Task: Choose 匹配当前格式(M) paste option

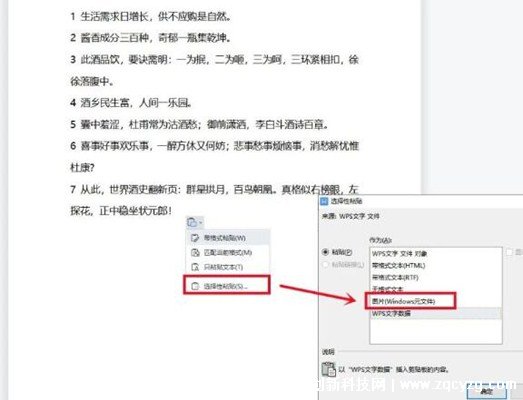Action: pyautogui.click(x=227, y=253)
